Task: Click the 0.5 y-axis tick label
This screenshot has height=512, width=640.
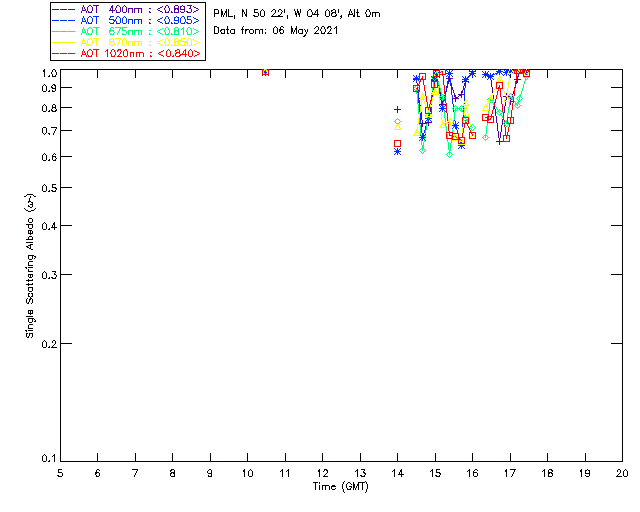Action: tap(49, 188)
